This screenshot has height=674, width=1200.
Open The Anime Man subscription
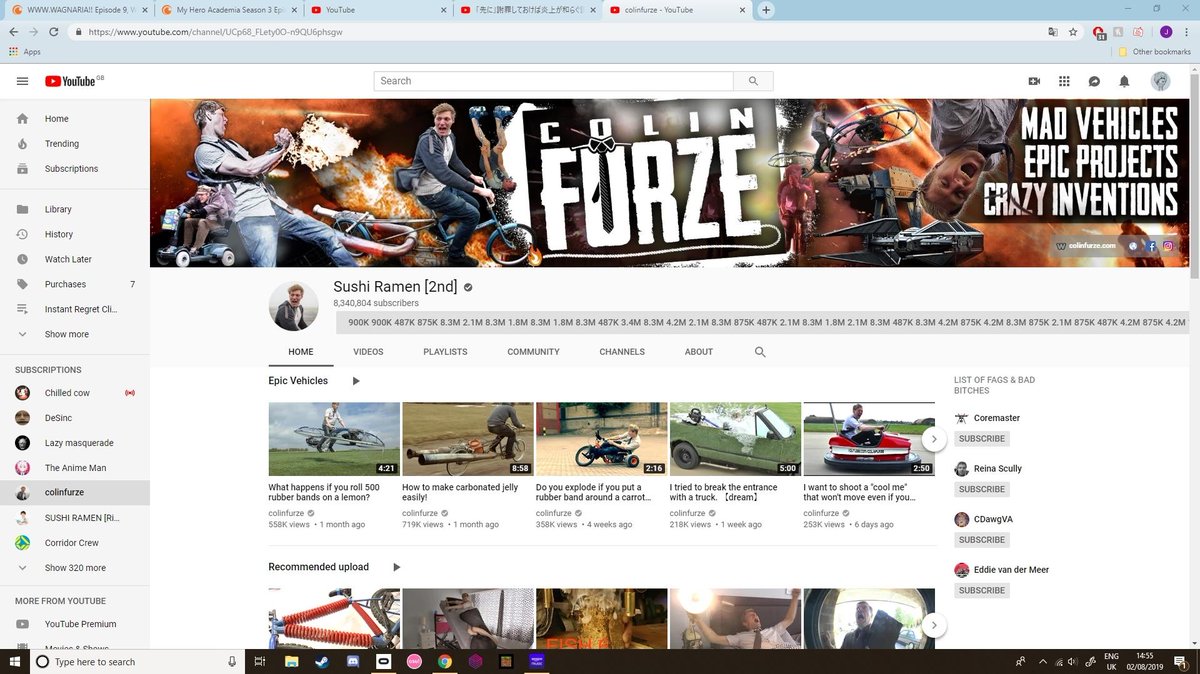tap(75, 468)
